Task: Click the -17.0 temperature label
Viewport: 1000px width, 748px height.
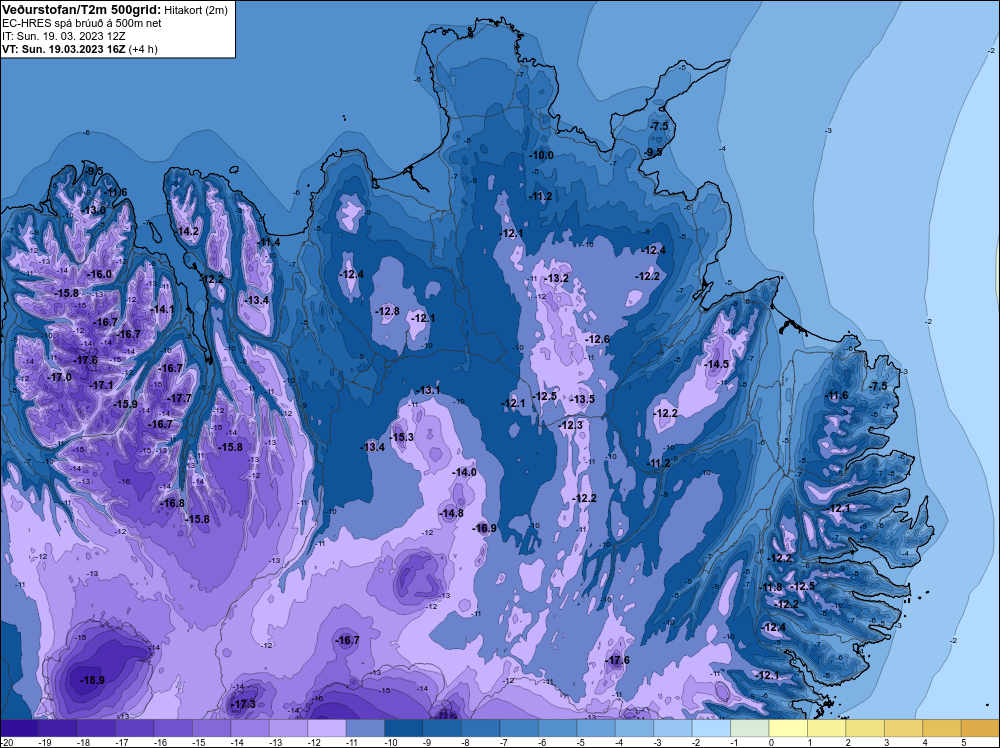Action: pos(59,378)
